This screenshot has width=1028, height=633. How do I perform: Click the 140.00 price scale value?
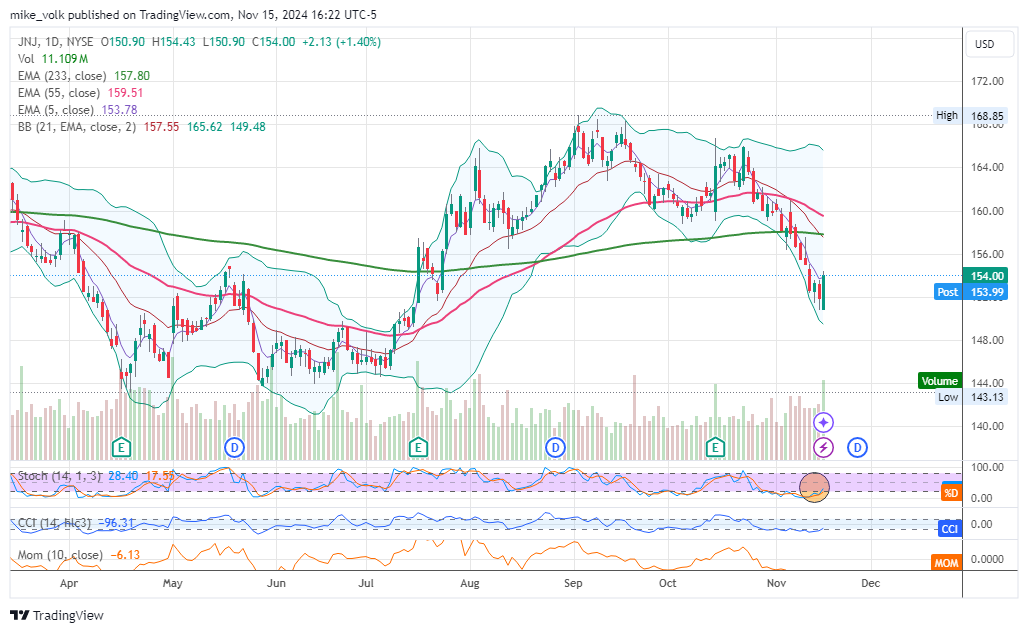[987, 426]
